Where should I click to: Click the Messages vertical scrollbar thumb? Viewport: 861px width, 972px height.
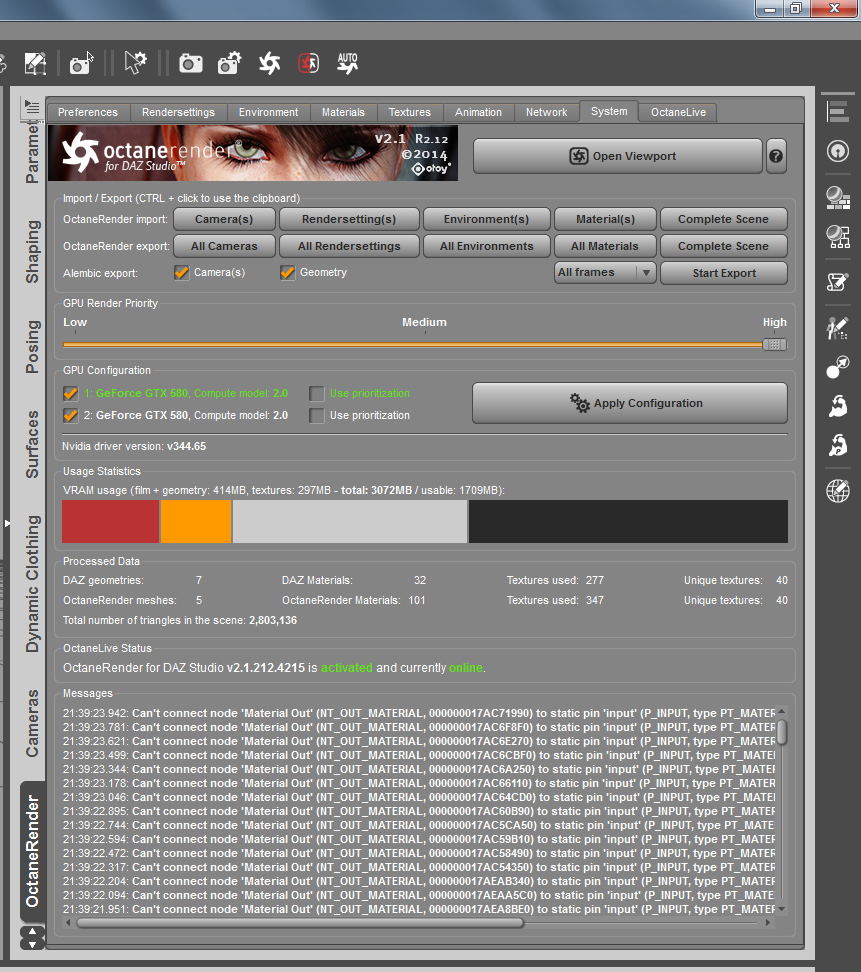pos(782,731)
